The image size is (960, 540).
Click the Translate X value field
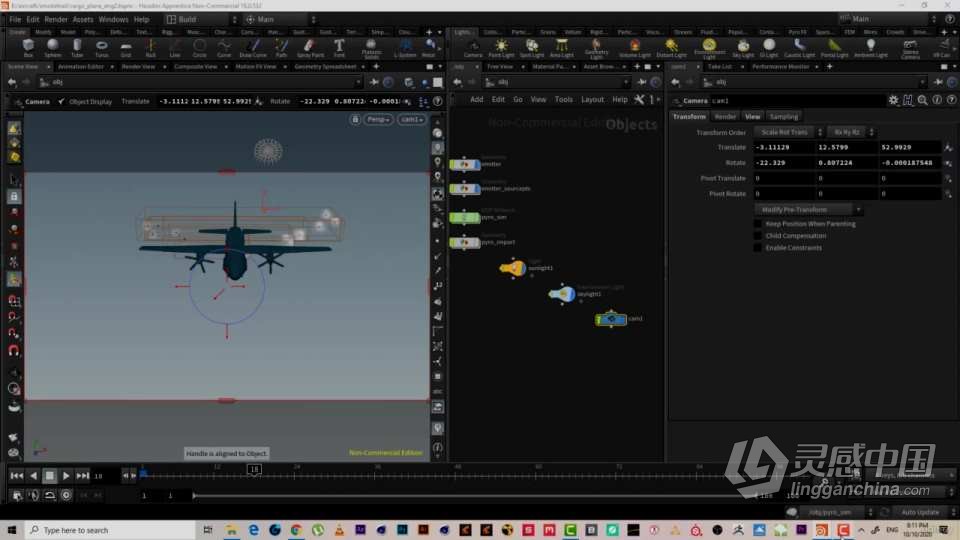tap(784, 148)
